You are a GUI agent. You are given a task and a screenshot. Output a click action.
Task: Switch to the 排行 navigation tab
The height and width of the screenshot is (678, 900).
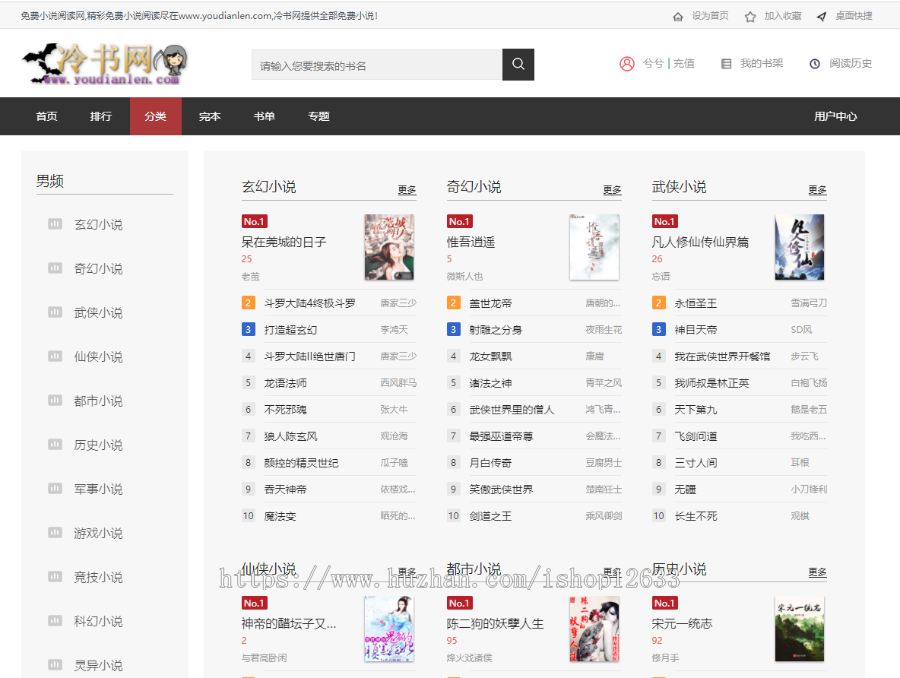tap(101, 116)
